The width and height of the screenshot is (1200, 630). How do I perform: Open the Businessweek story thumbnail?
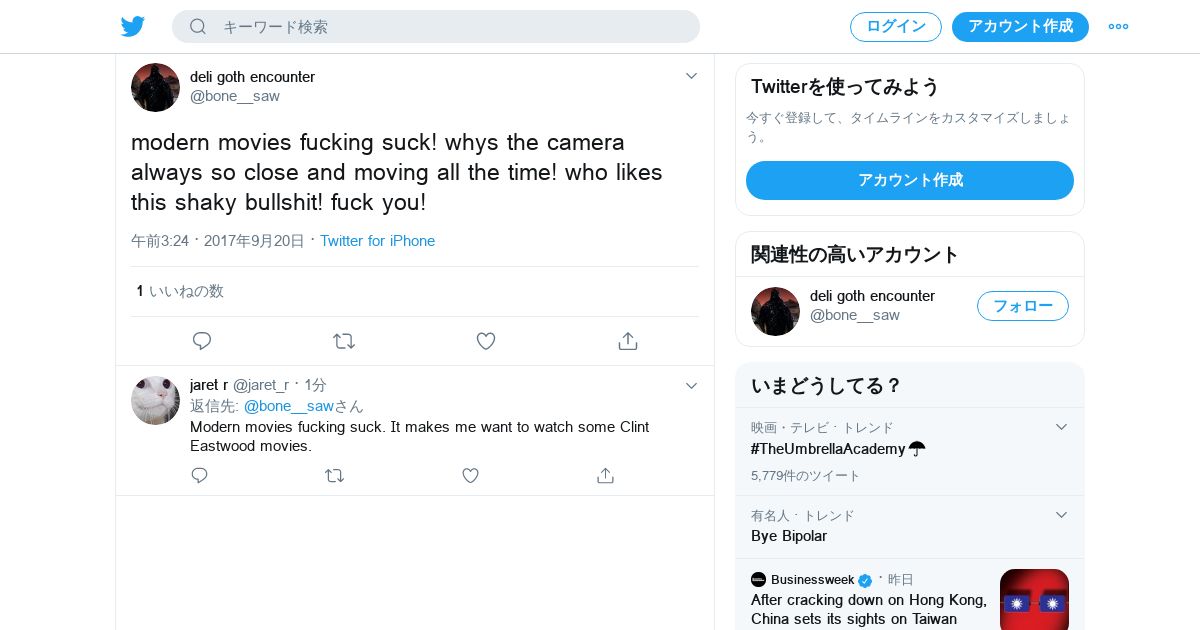[1034, 599]
